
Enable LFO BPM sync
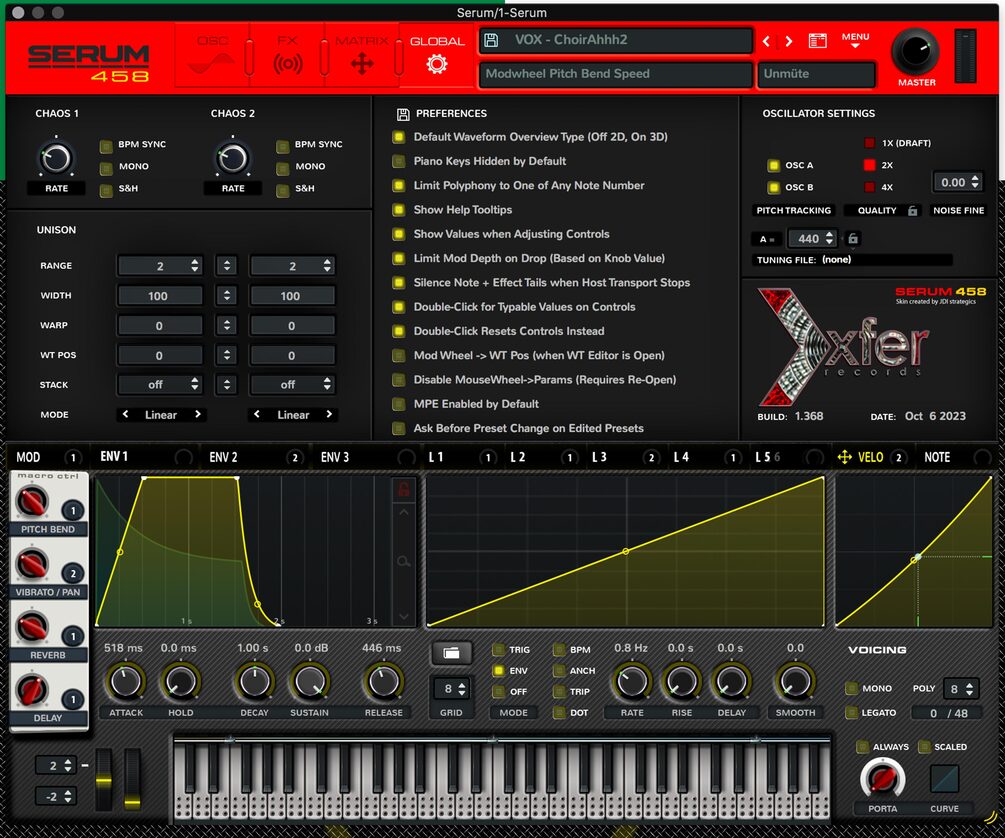coord(559,650)
